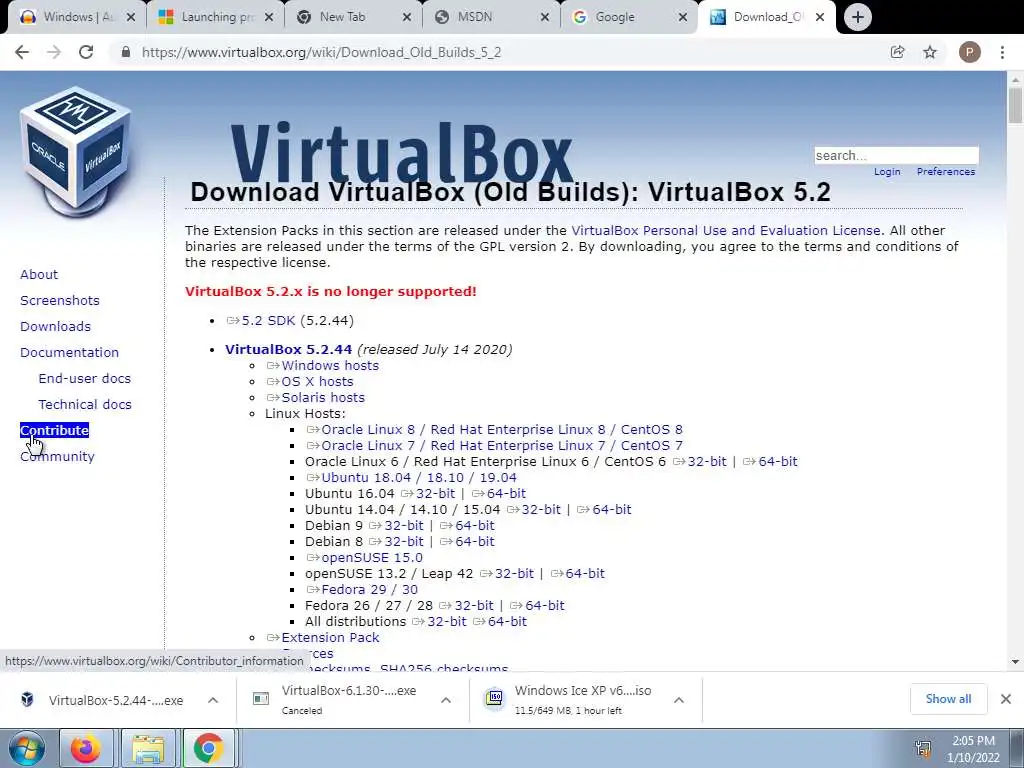Screen dimensions: 1024x768
Task: View site info via the padlock icon
Action: point(126,52)
